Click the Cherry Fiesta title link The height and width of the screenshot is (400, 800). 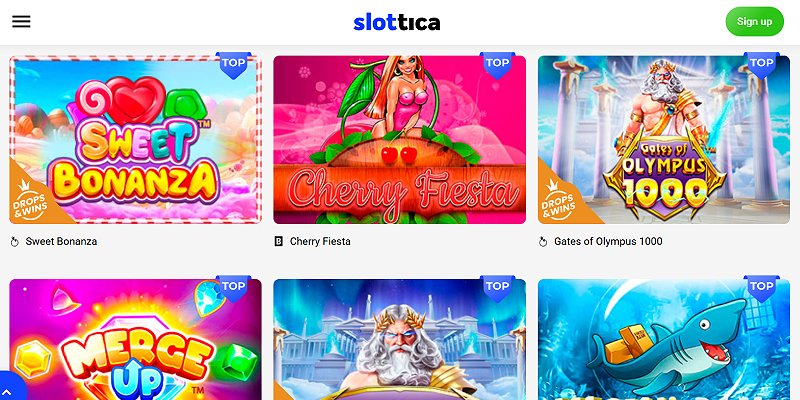coord(320,241)
